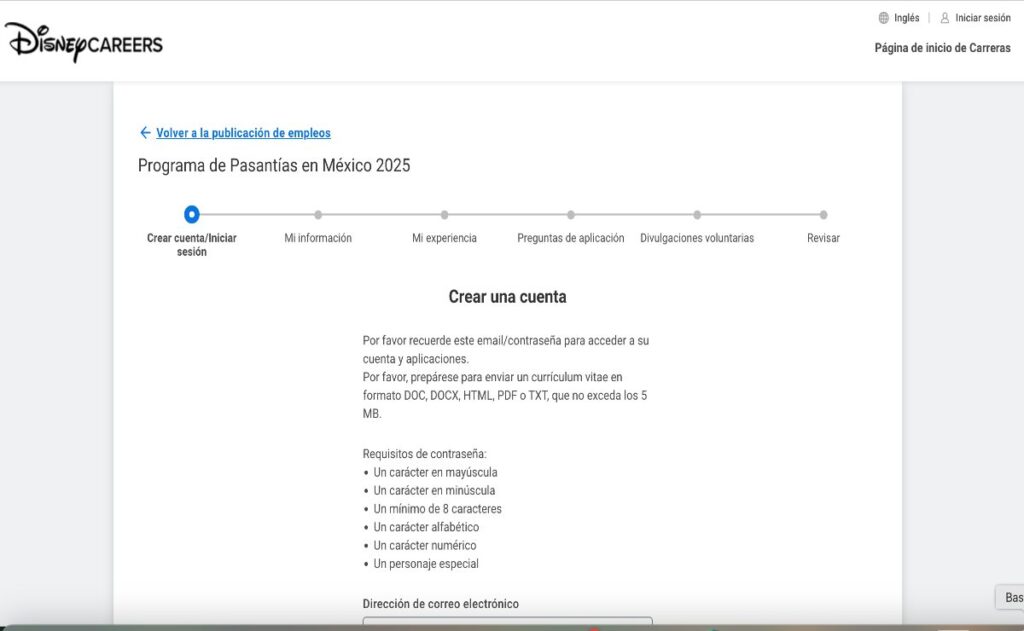
Task: Select the Divulgaciones voluntarias step dot
Action: click(x=697, y=214)
